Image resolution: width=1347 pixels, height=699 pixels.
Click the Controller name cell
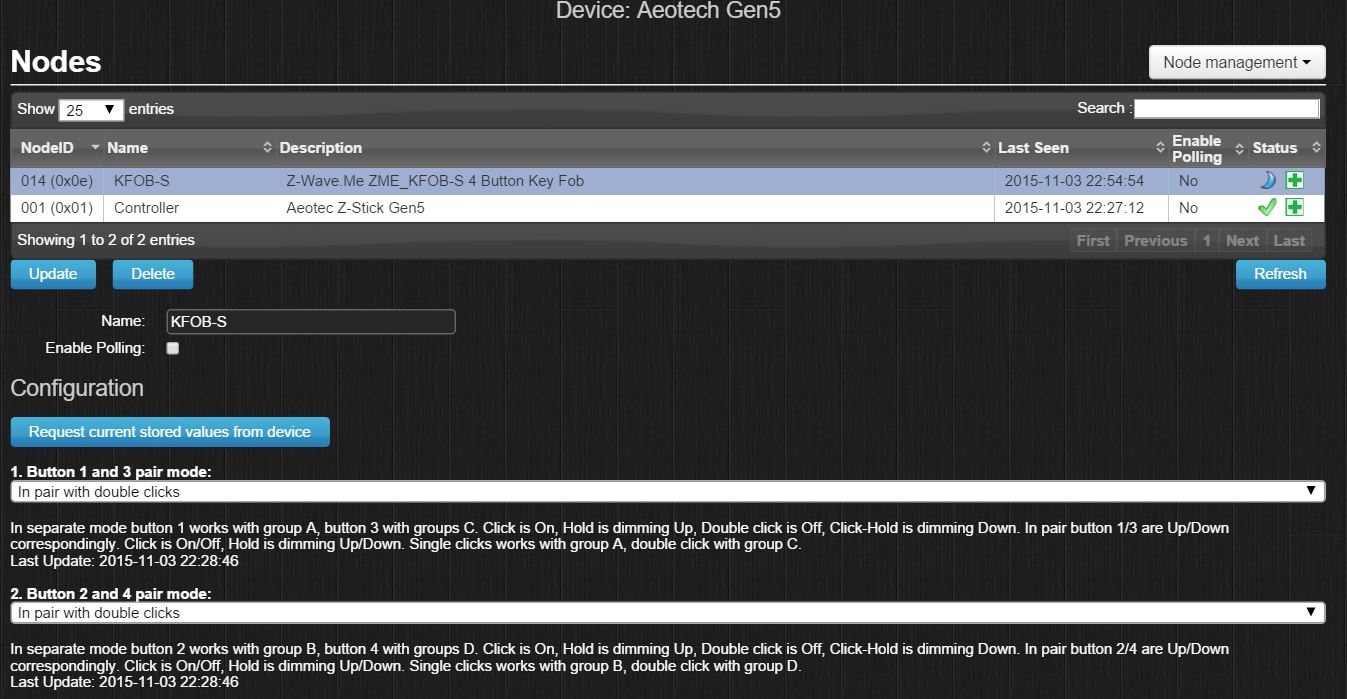[189, 208]
